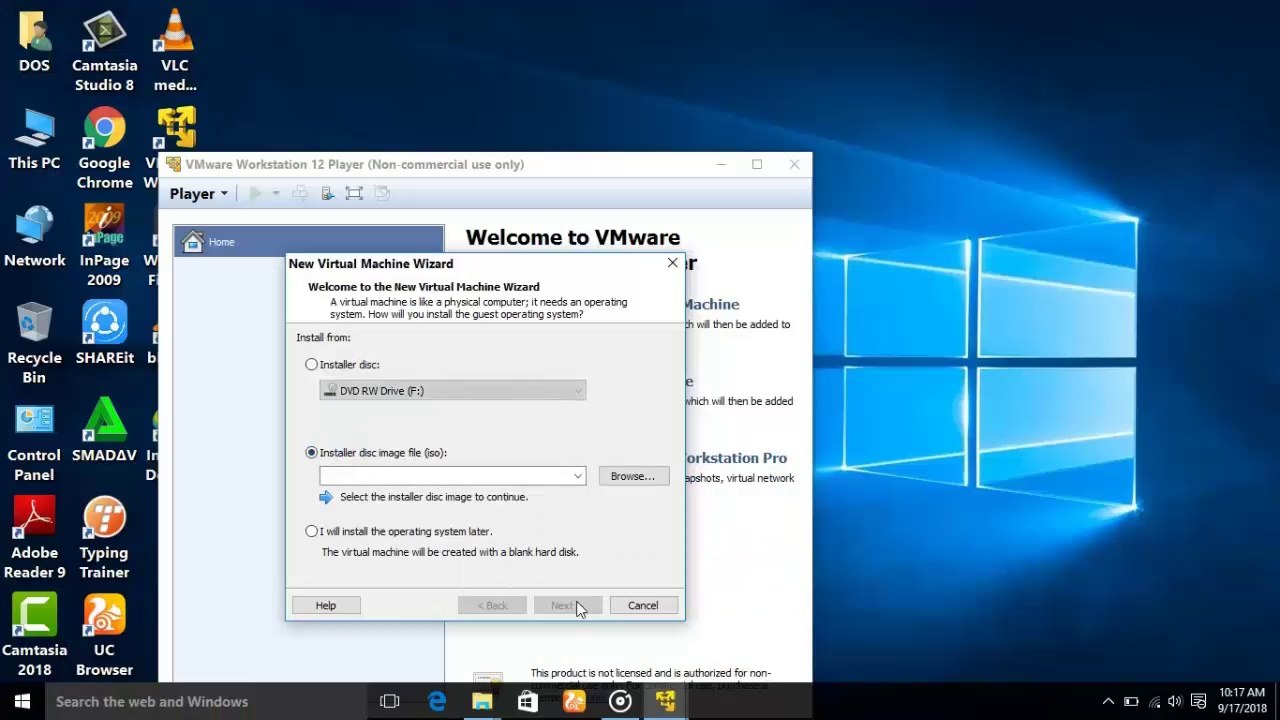Screen dimensions: 1280x720
Task: Click the Unity mode icon in VMware toolbar
Action: click(x=381, y=194)
